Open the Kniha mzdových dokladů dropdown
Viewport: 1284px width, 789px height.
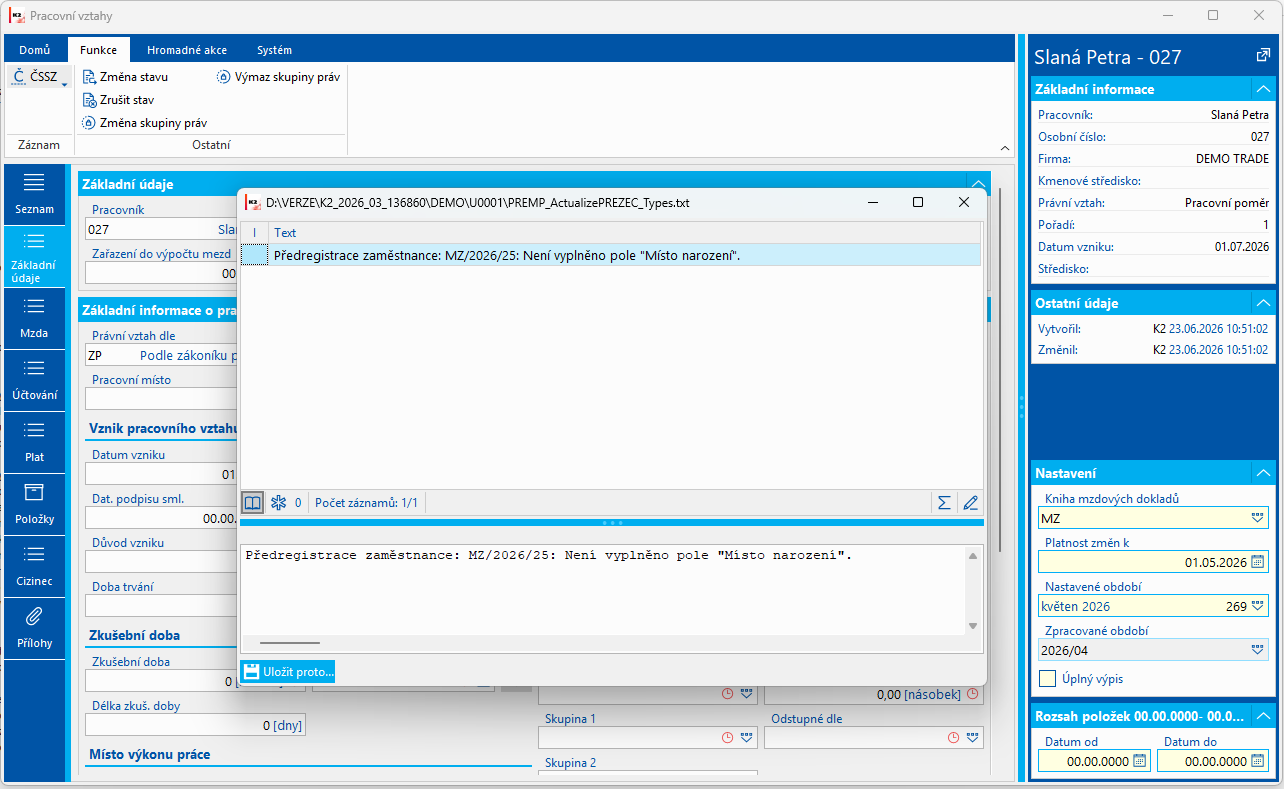point(1258,518)
